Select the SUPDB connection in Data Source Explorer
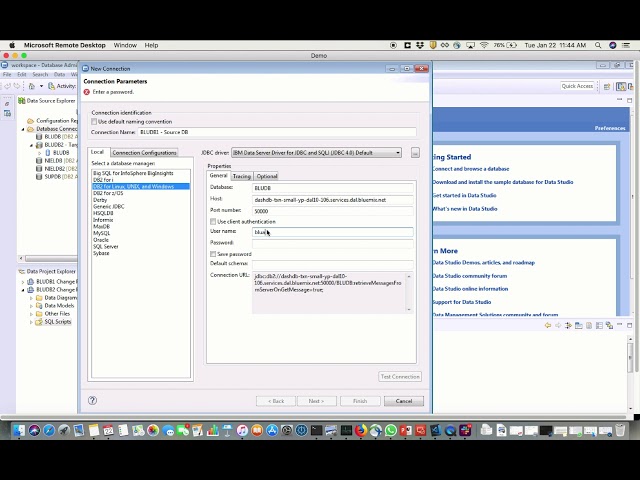 pyautogui.click(x=57, y=177)
